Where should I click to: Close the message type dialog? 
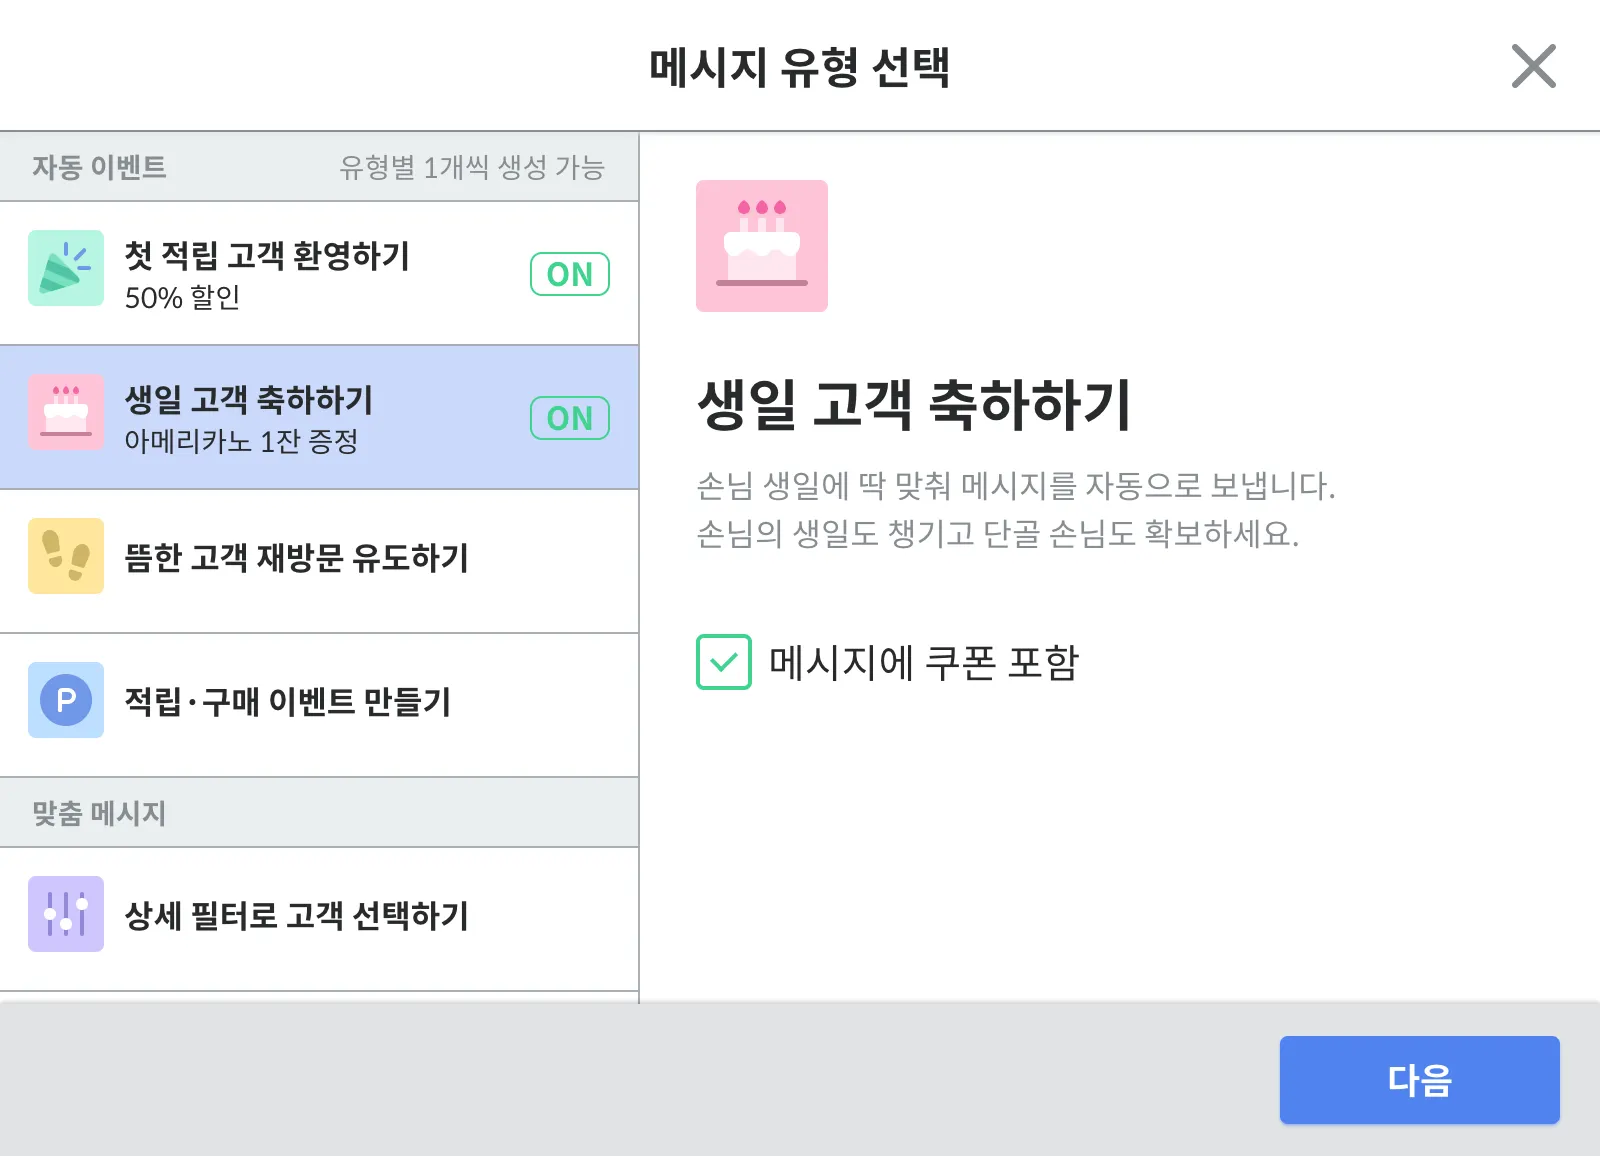[x=1533, y=66]
